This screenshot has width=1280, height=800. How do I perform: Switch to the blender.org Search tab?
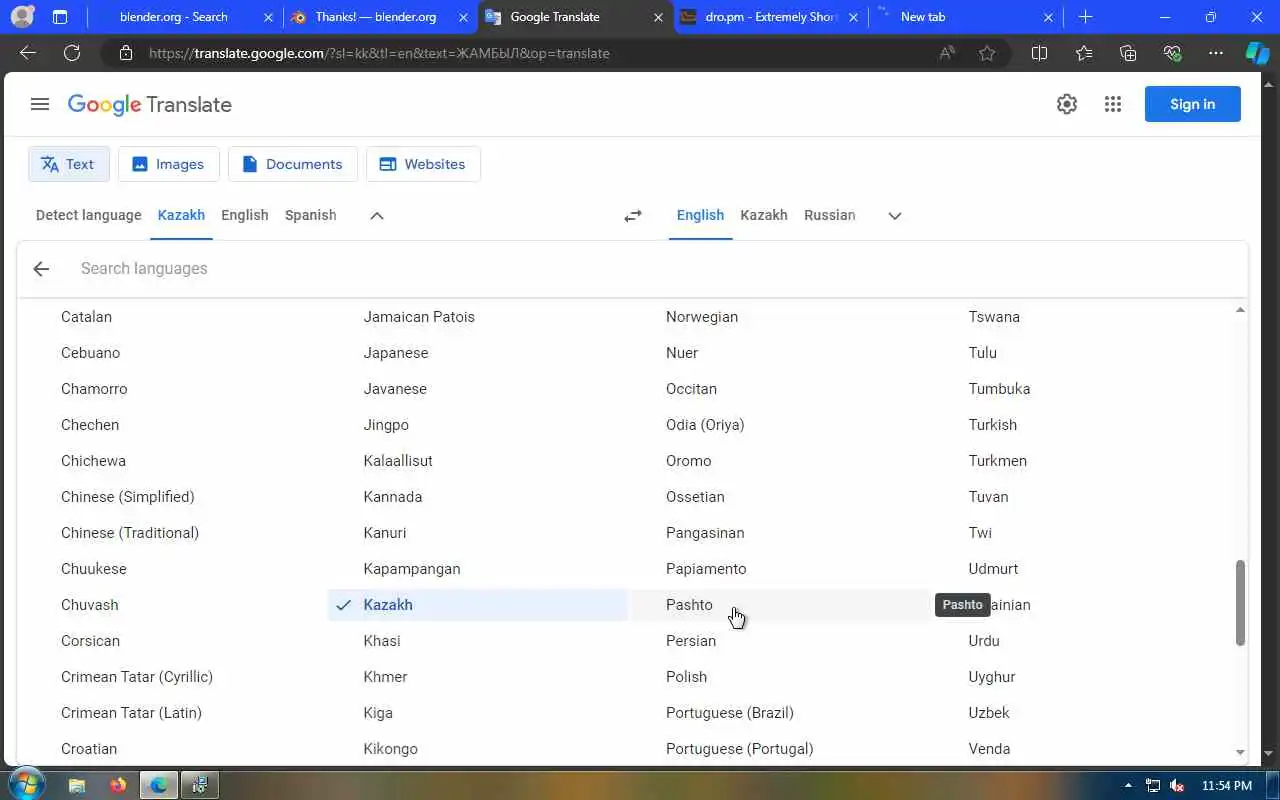click(x=173, y=17)
